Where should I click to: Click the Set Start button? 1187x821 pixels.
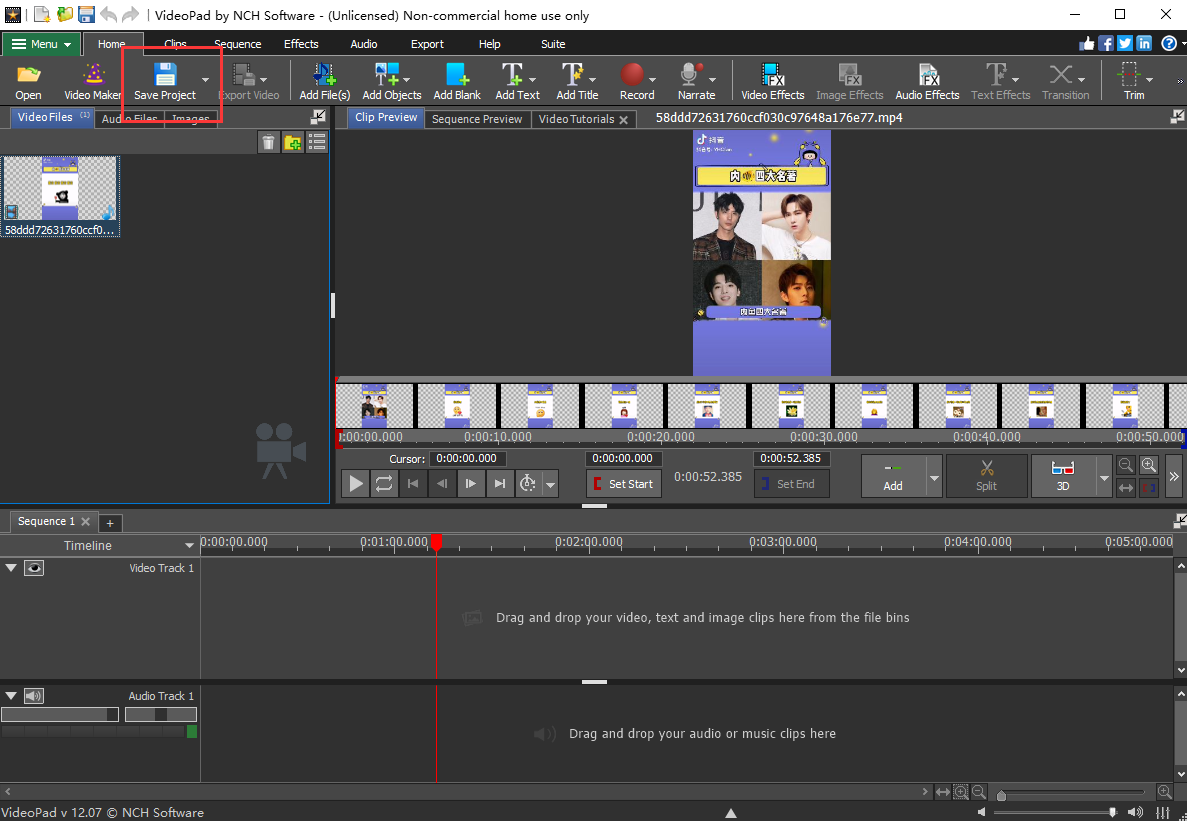tap(623, 484)
